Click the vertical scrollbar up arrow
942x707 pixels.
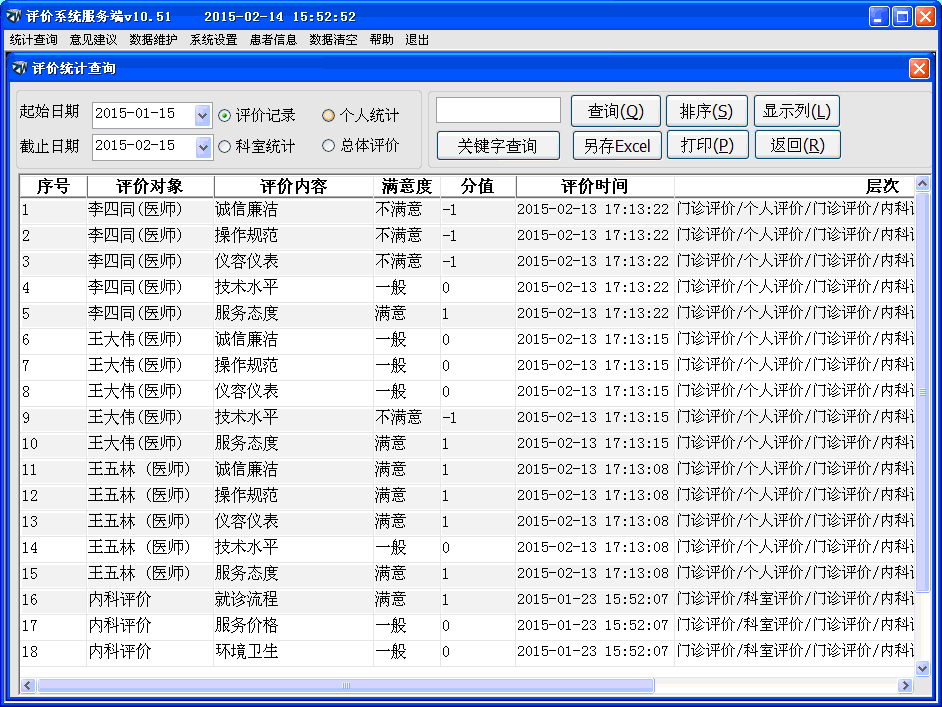922,183
